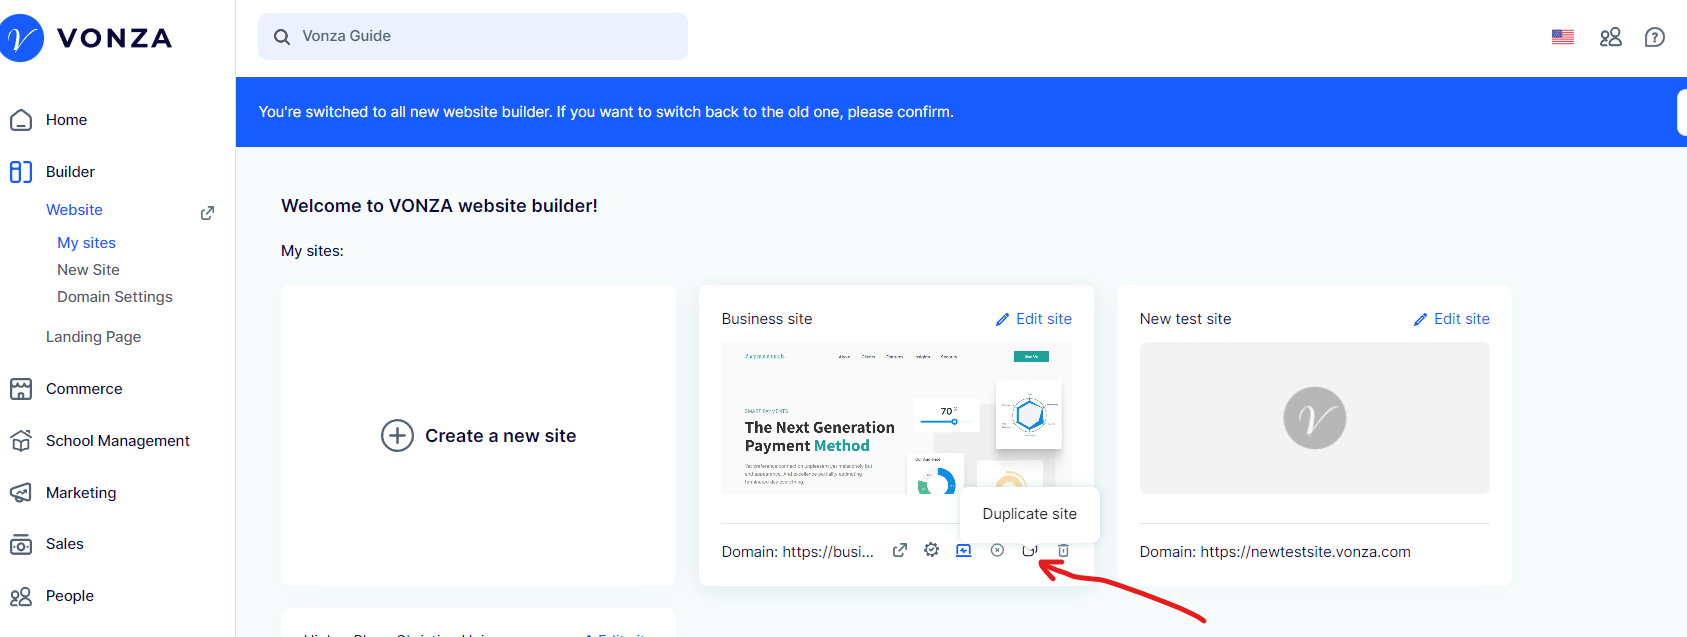Open Website in a new tab via its external-link icon

click(x=207, y=212)
